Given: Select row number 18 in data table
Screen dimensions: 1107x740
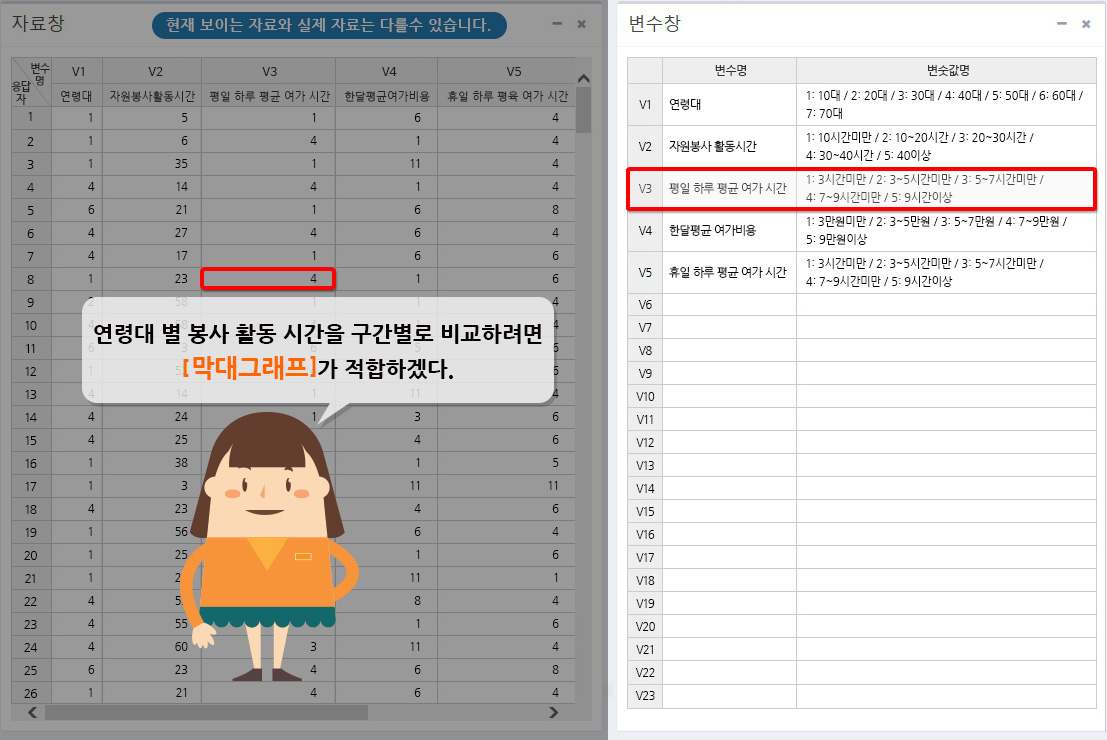Looking at the screenshot, I should click(x=30, y=509).
